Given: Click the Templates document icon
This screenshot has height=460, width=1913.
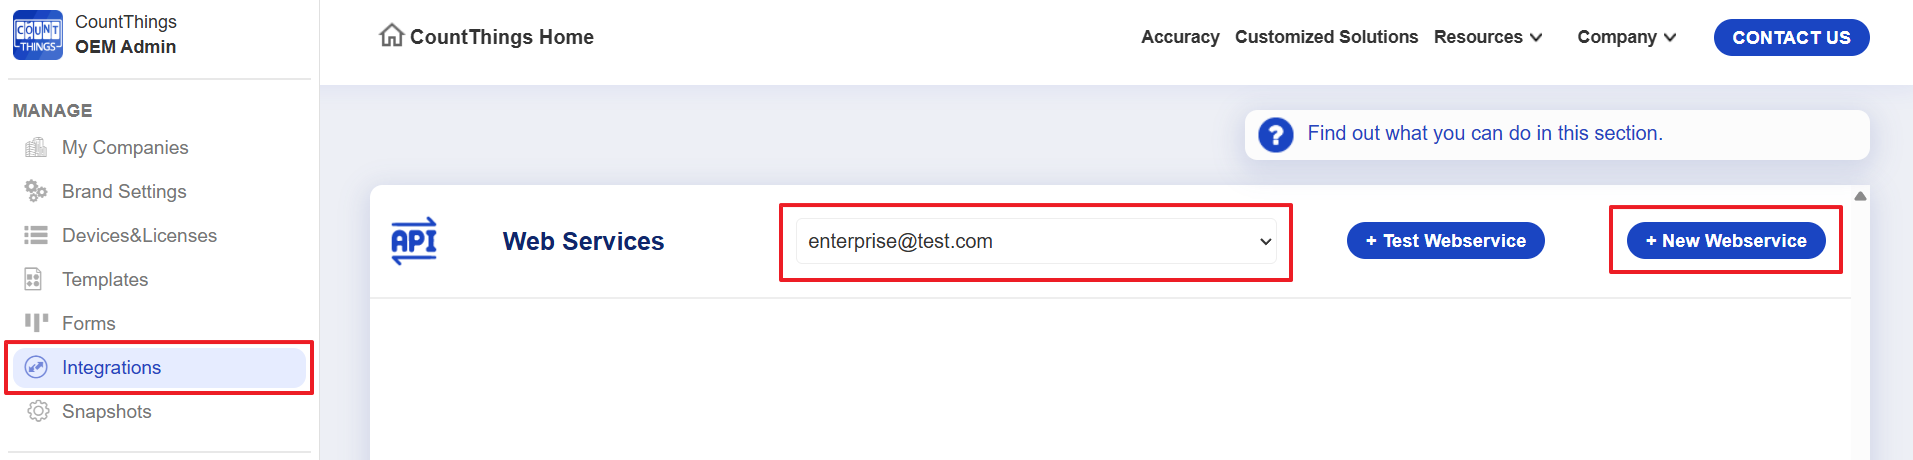Looking at the screenshot, I should [x=34, y=279].
